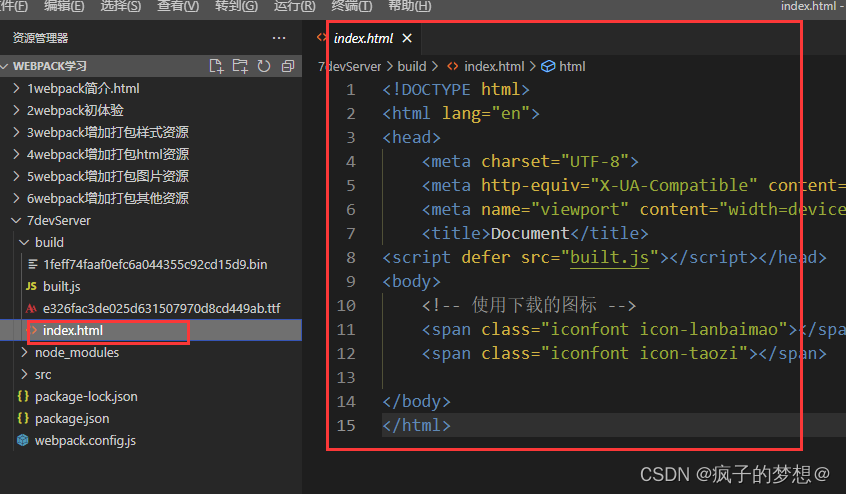Click the New Folder icon in explorer header
The image size is (846, 494).
[240, 66]
